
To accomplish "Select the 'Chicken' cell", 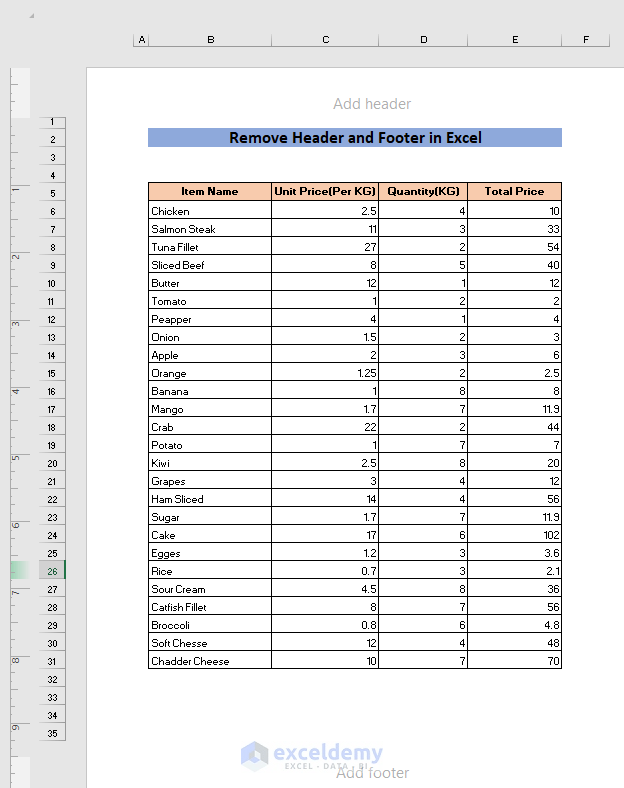I will coord(210,211).
